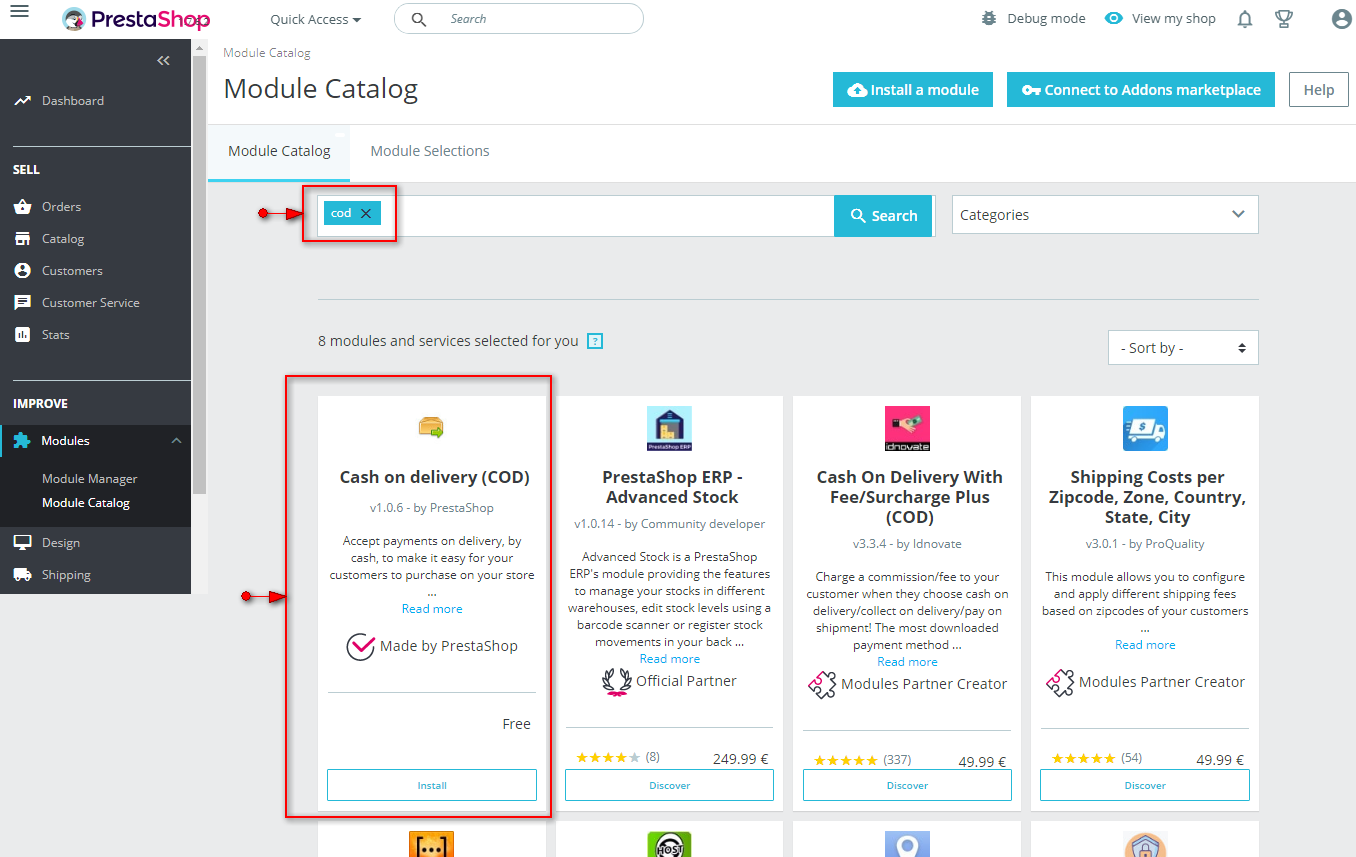Click the Module Catalog breadcrumb link

click(267, 53)
